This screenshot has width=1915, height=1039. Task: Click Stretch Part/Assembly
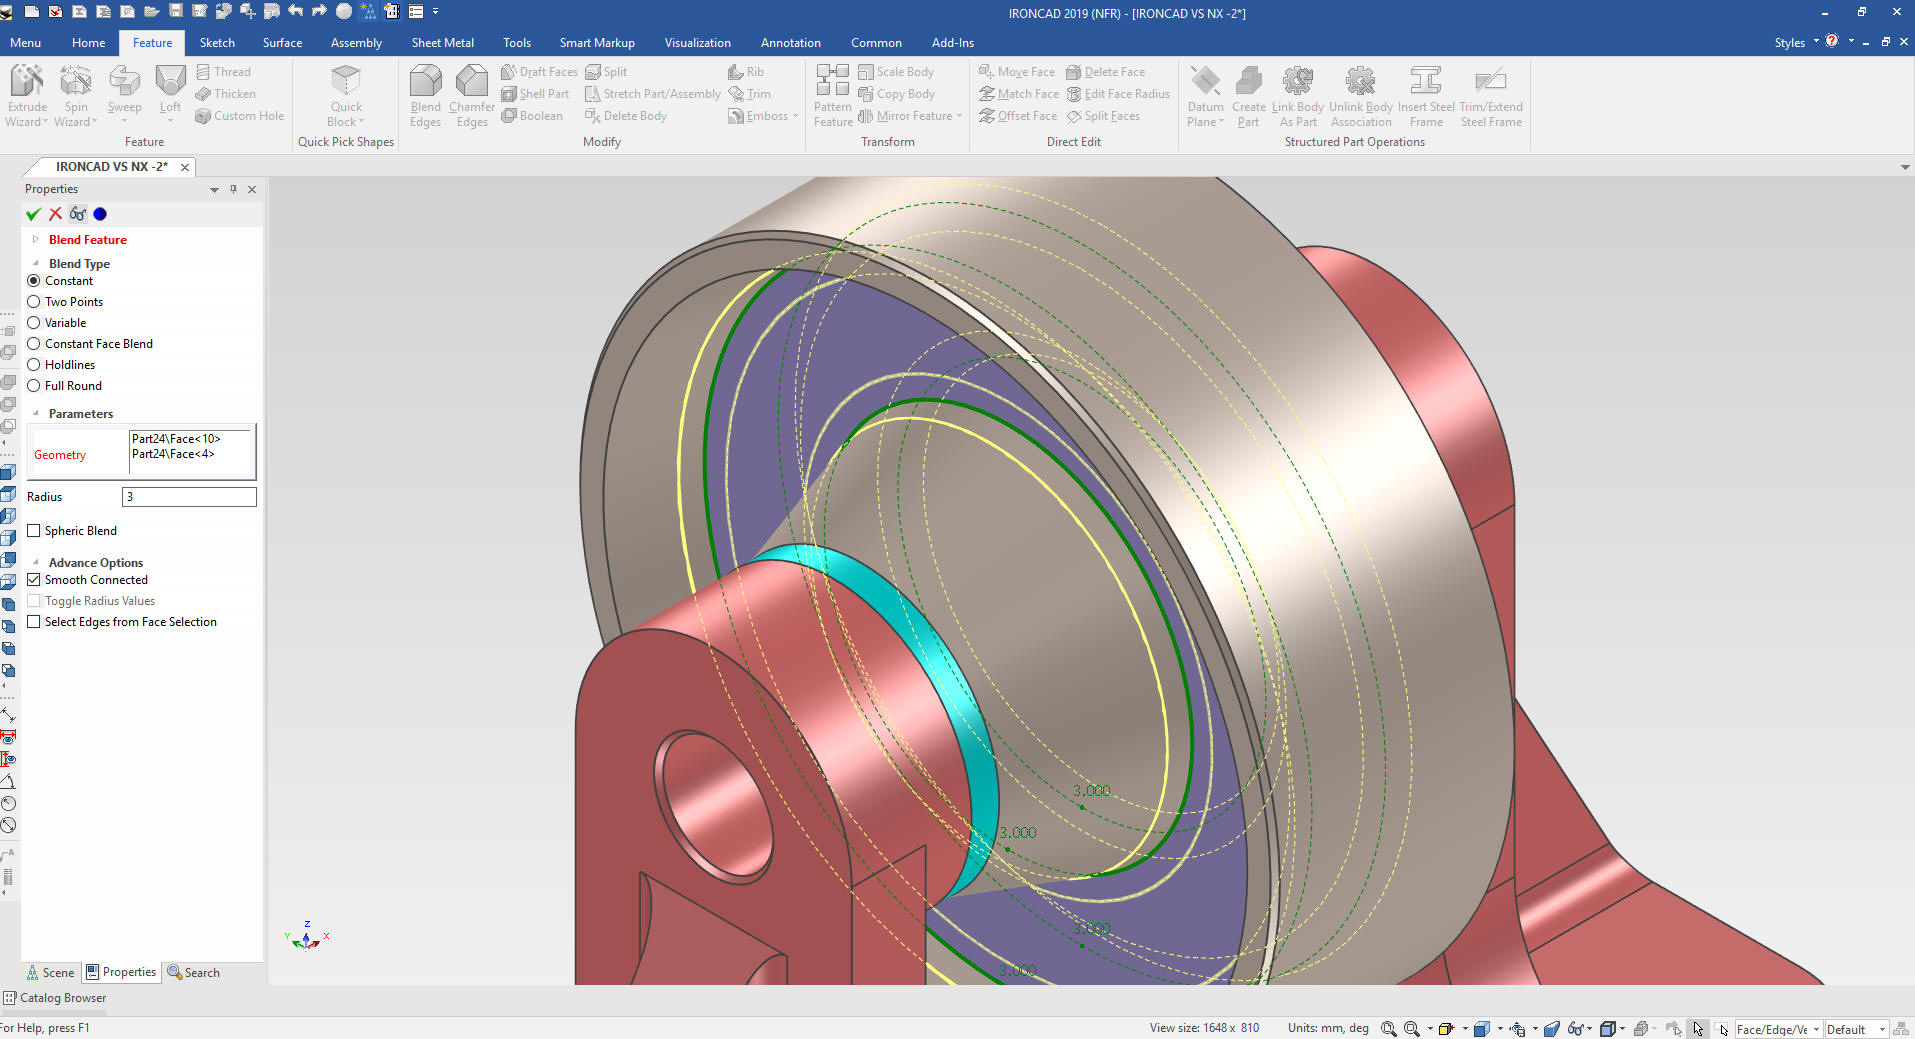(652, 94)
